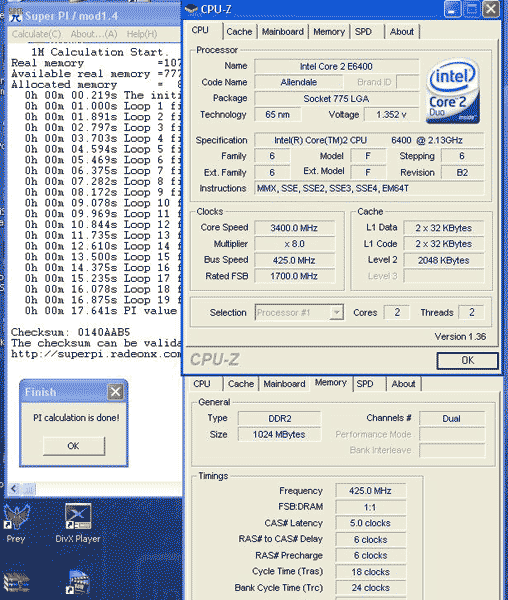Open the bottom-left desktop icon below Prey
The image size is (508, 600).
tap(16, 582)
